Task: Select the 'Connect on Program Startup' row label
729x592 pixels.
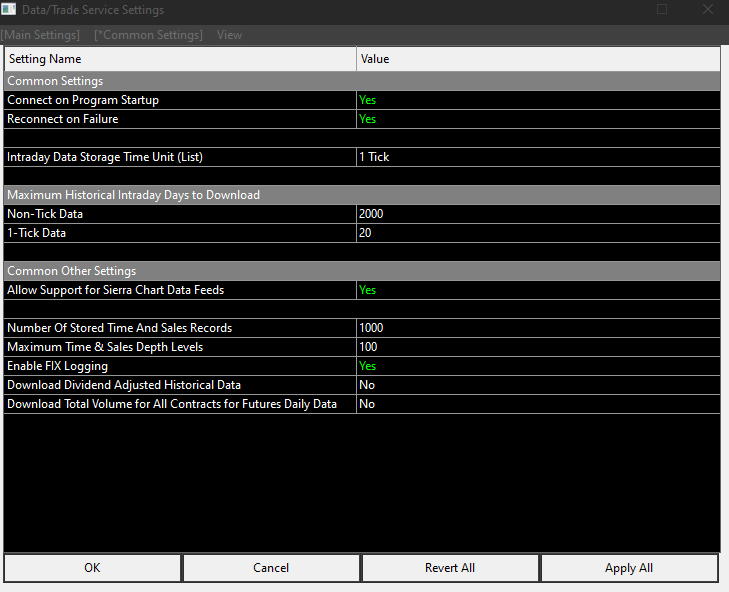Action: click(x=83, y=100)
